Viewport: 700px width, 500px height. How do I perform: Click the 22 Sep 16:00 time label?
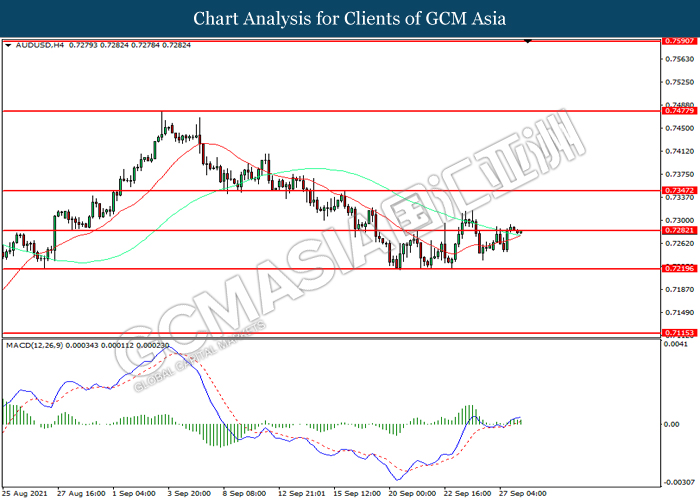click(x=467, y=493)
